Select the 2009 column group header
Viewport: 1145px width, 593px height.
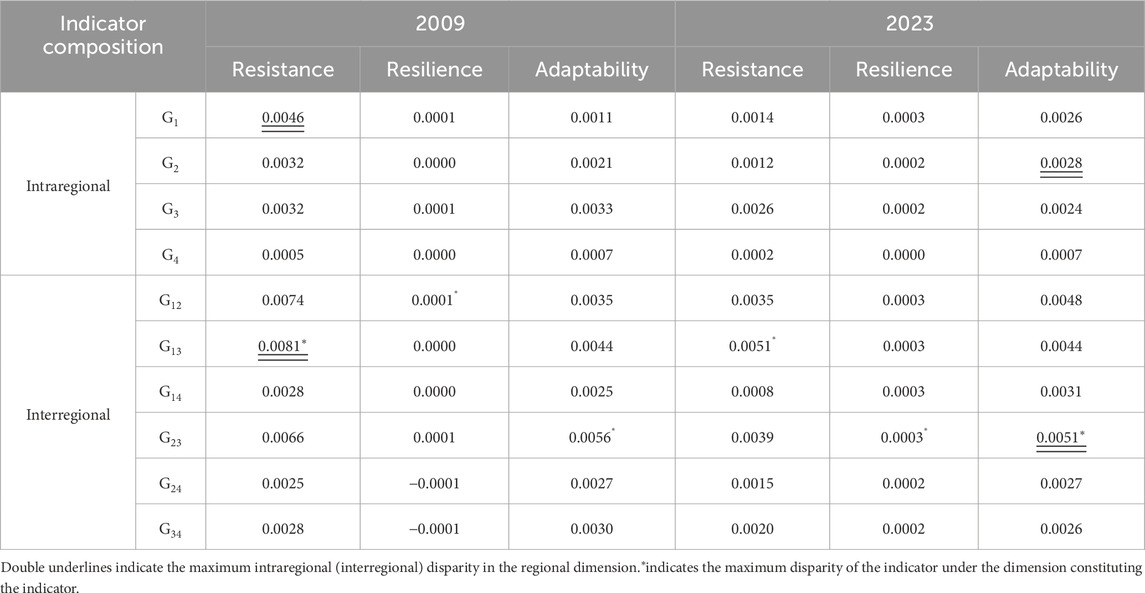[440, 23]
